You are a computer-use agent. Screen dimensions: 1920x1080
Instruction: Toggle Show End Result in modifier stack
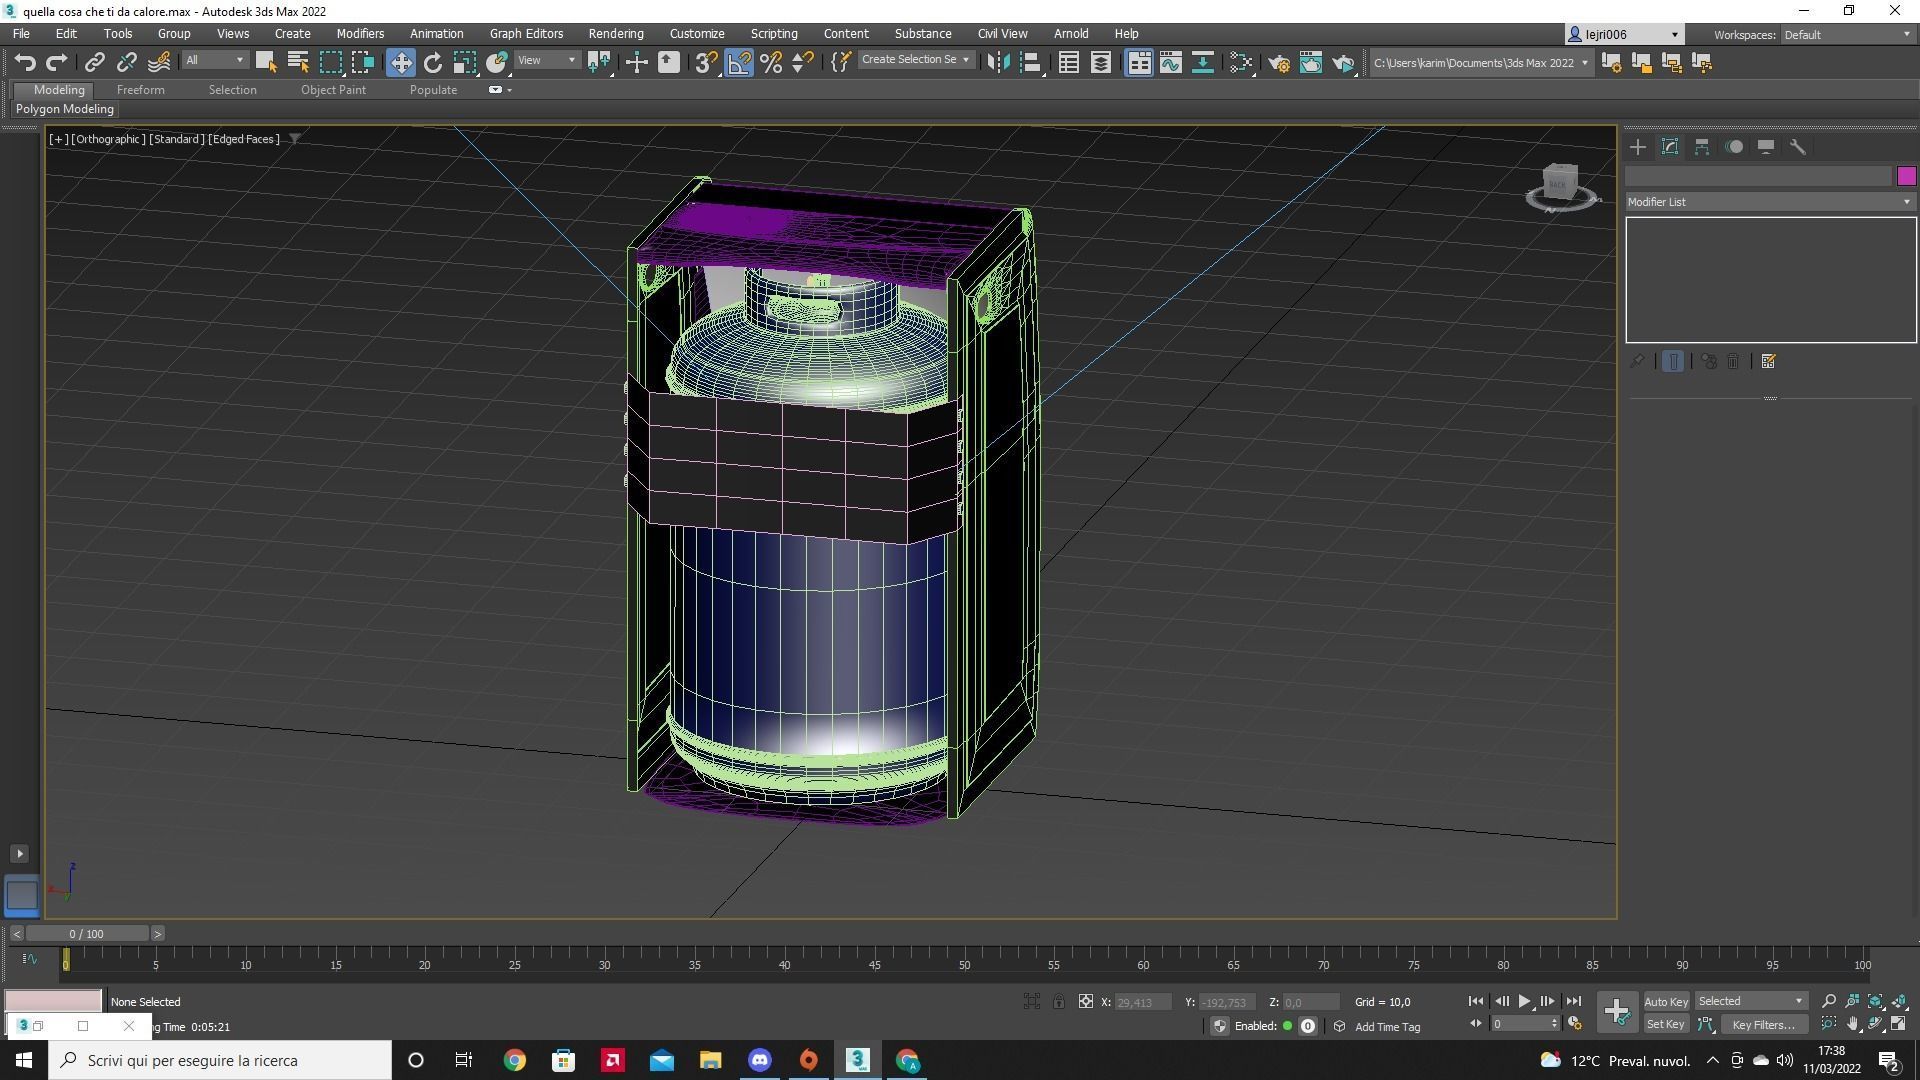click(1672, 361)
